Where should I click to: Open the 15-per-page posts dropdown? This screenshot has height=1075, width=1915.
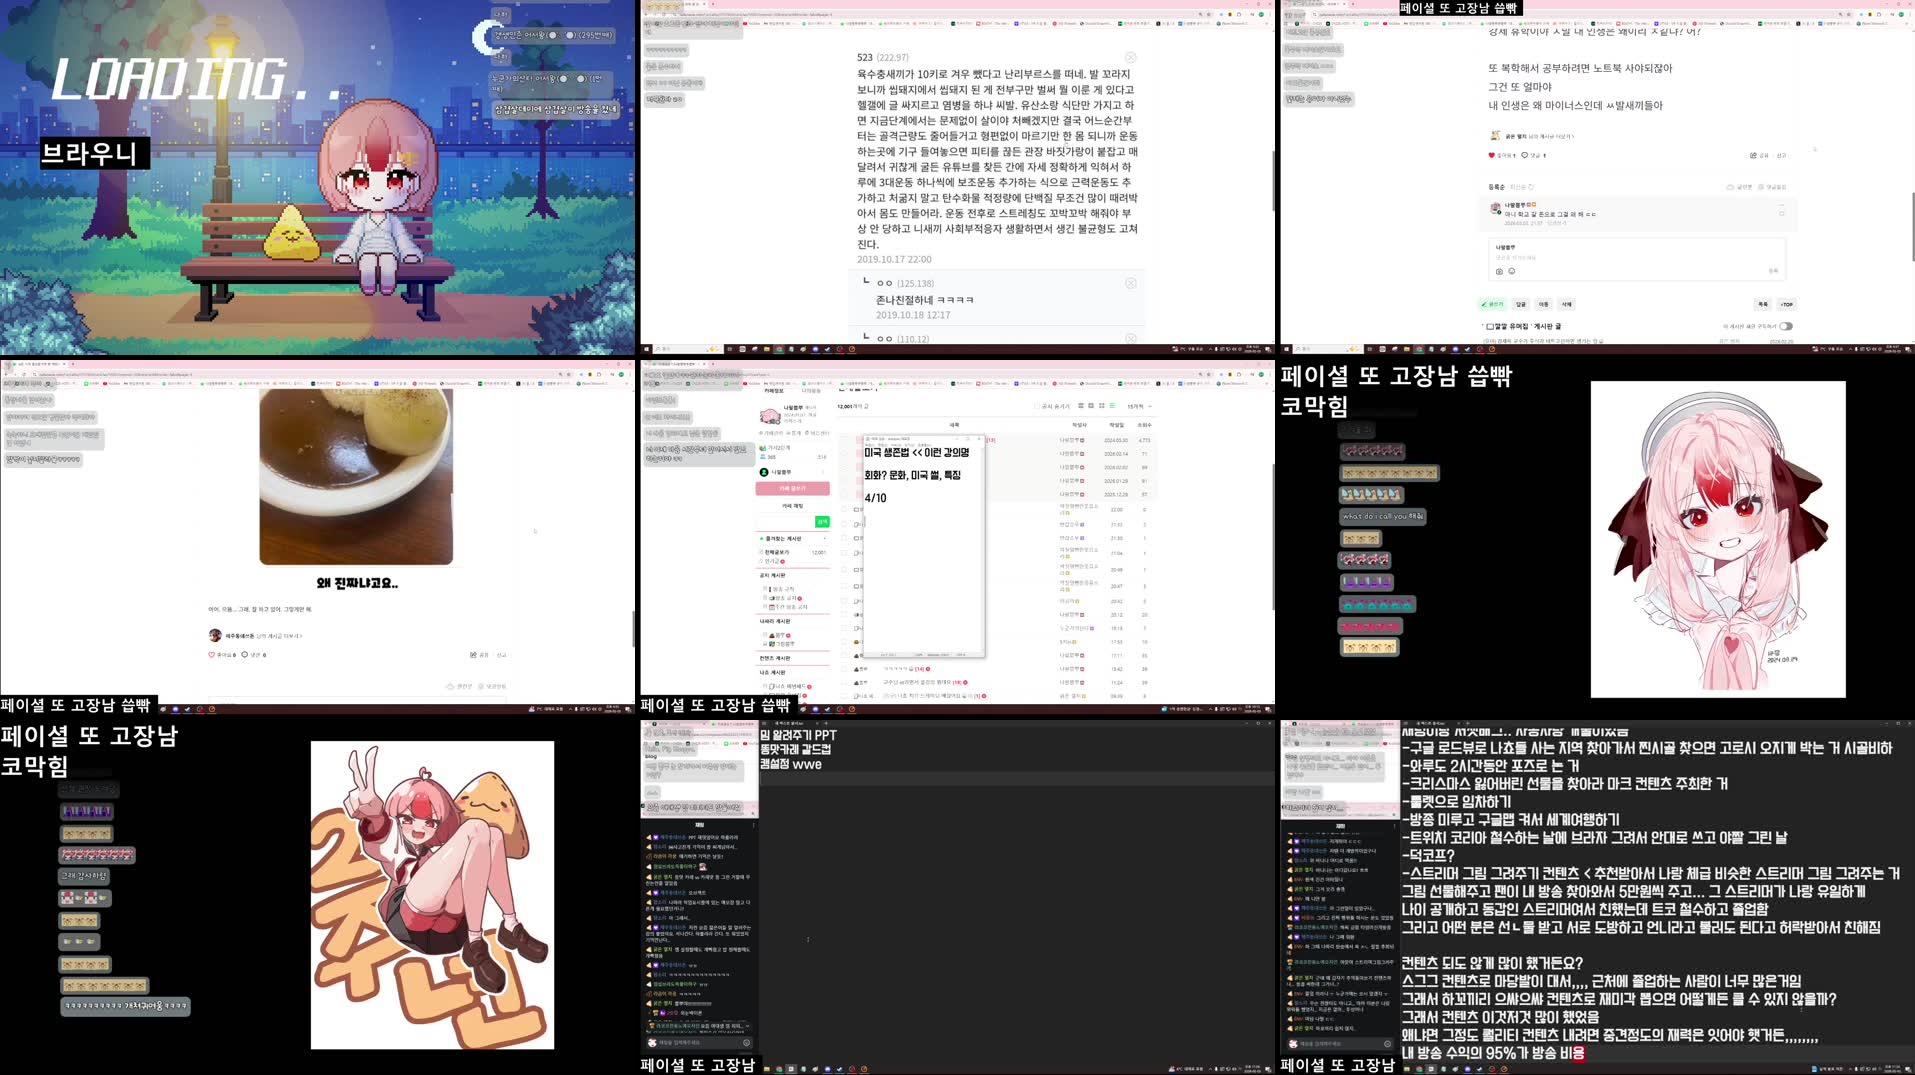1139,406
